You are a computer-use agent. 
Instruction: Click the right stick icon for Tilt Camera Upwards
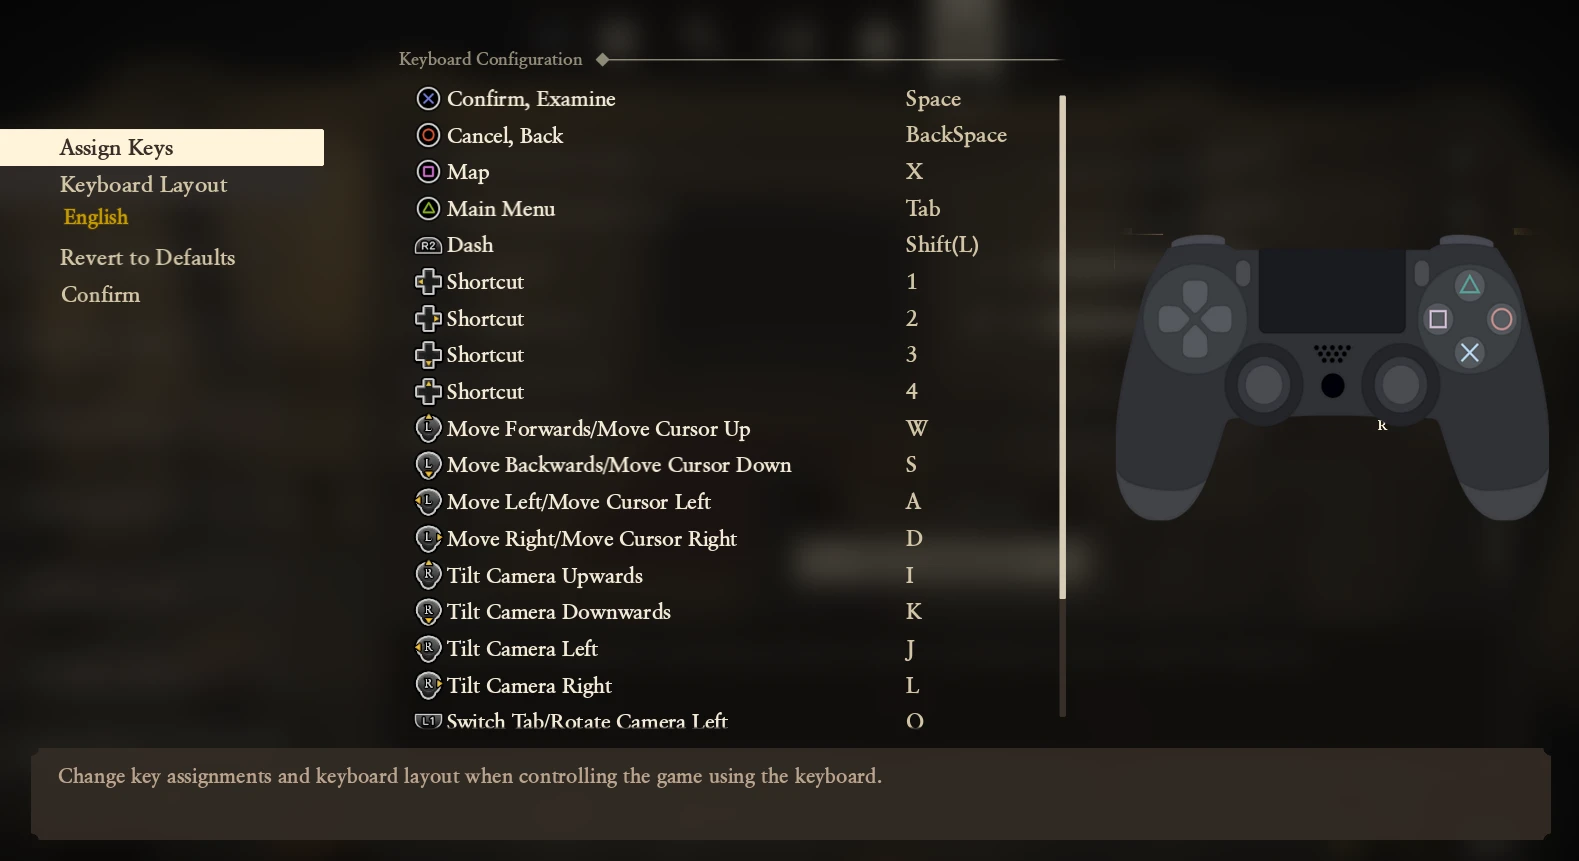pos(428,575)
